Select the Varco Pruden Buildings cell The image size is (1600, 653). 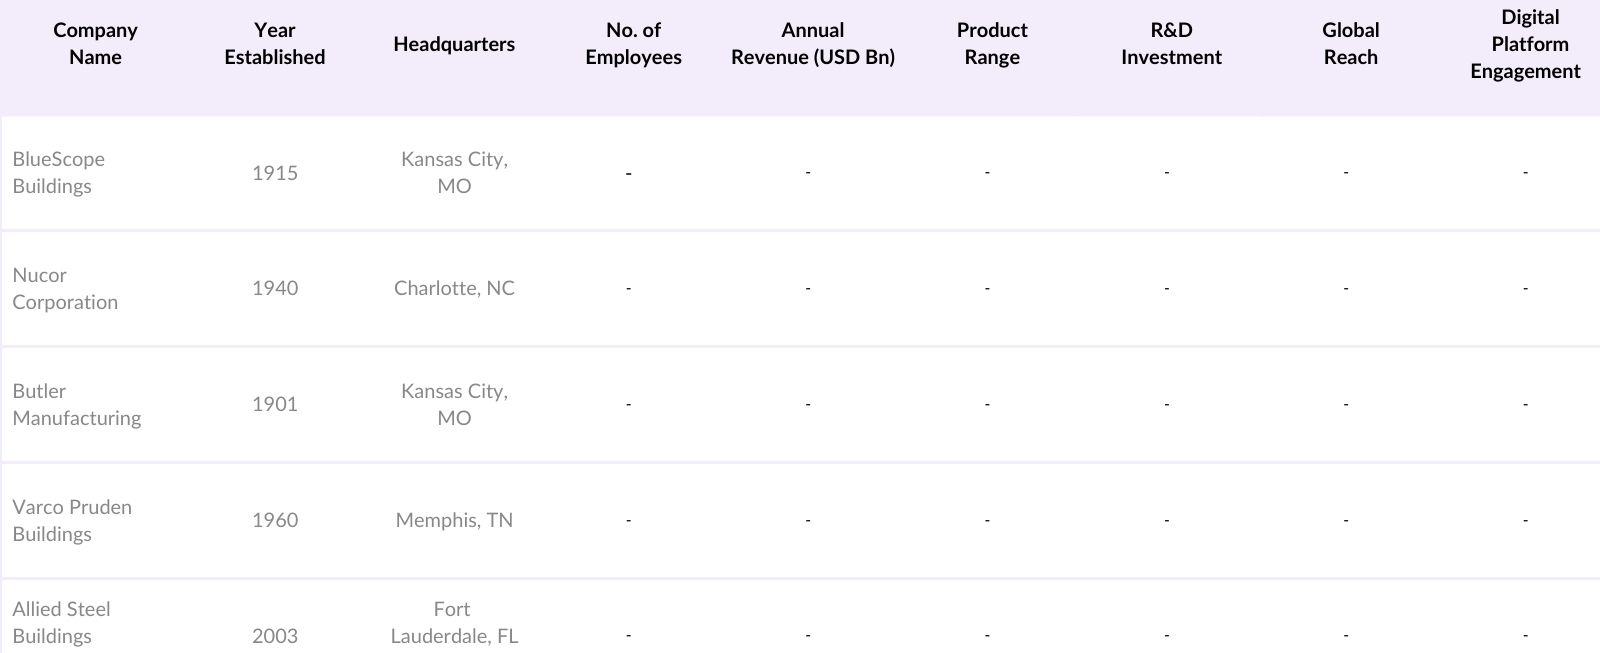pyautogui.click(x=72, y=521)
